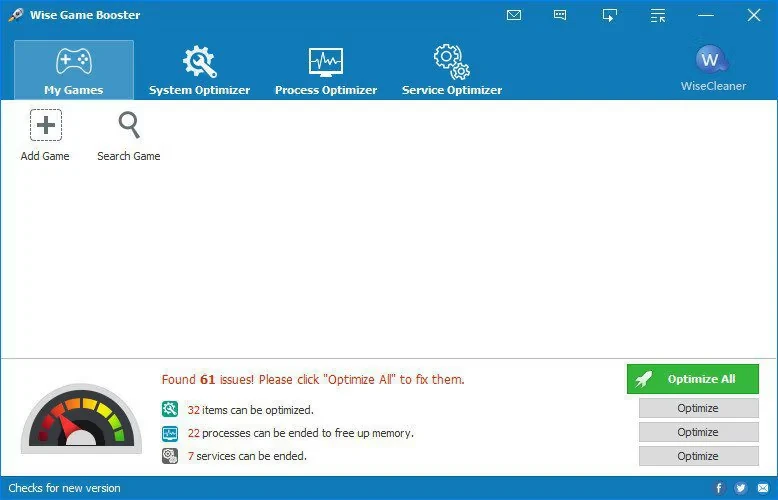The image size is (778, 500).
Task: Open the title bar menu list icon
Action: point(657,15)
